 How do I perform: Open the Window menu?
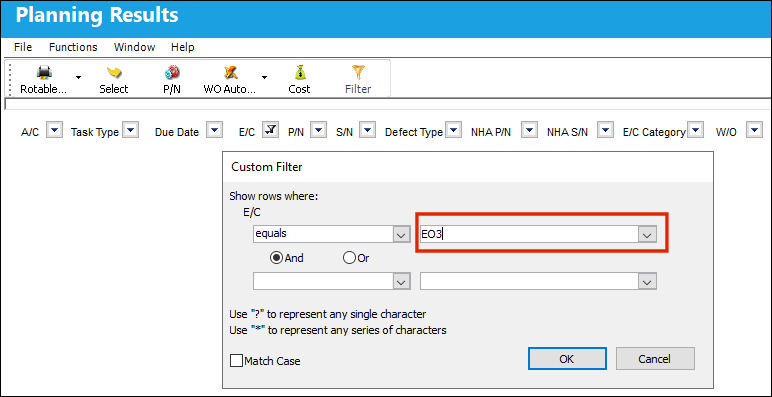(x=134, y=47)
